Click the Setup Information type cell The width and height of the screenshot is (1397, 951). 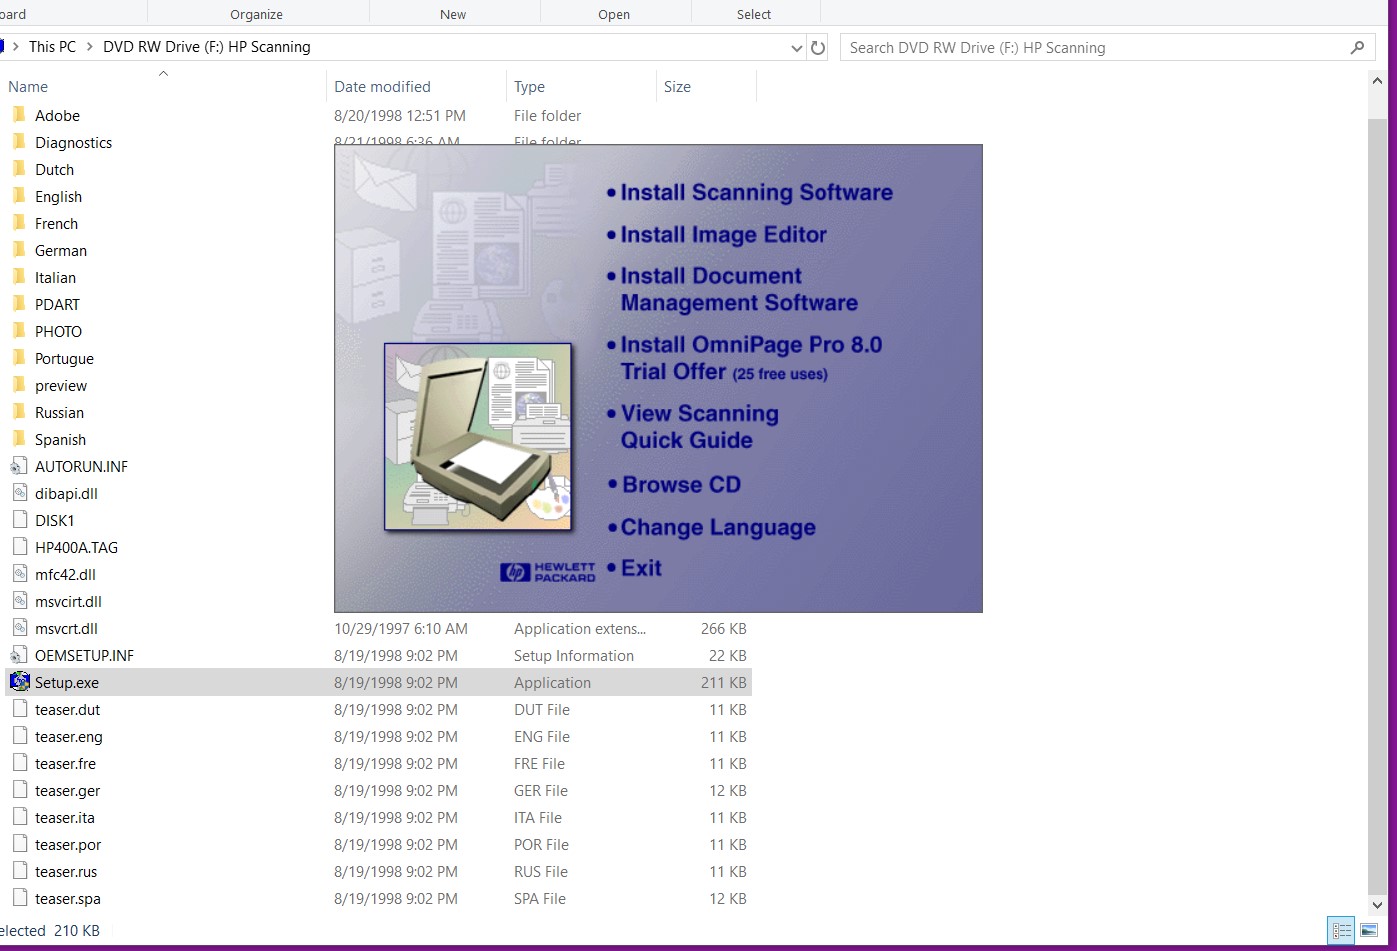(x=574, y=655)
